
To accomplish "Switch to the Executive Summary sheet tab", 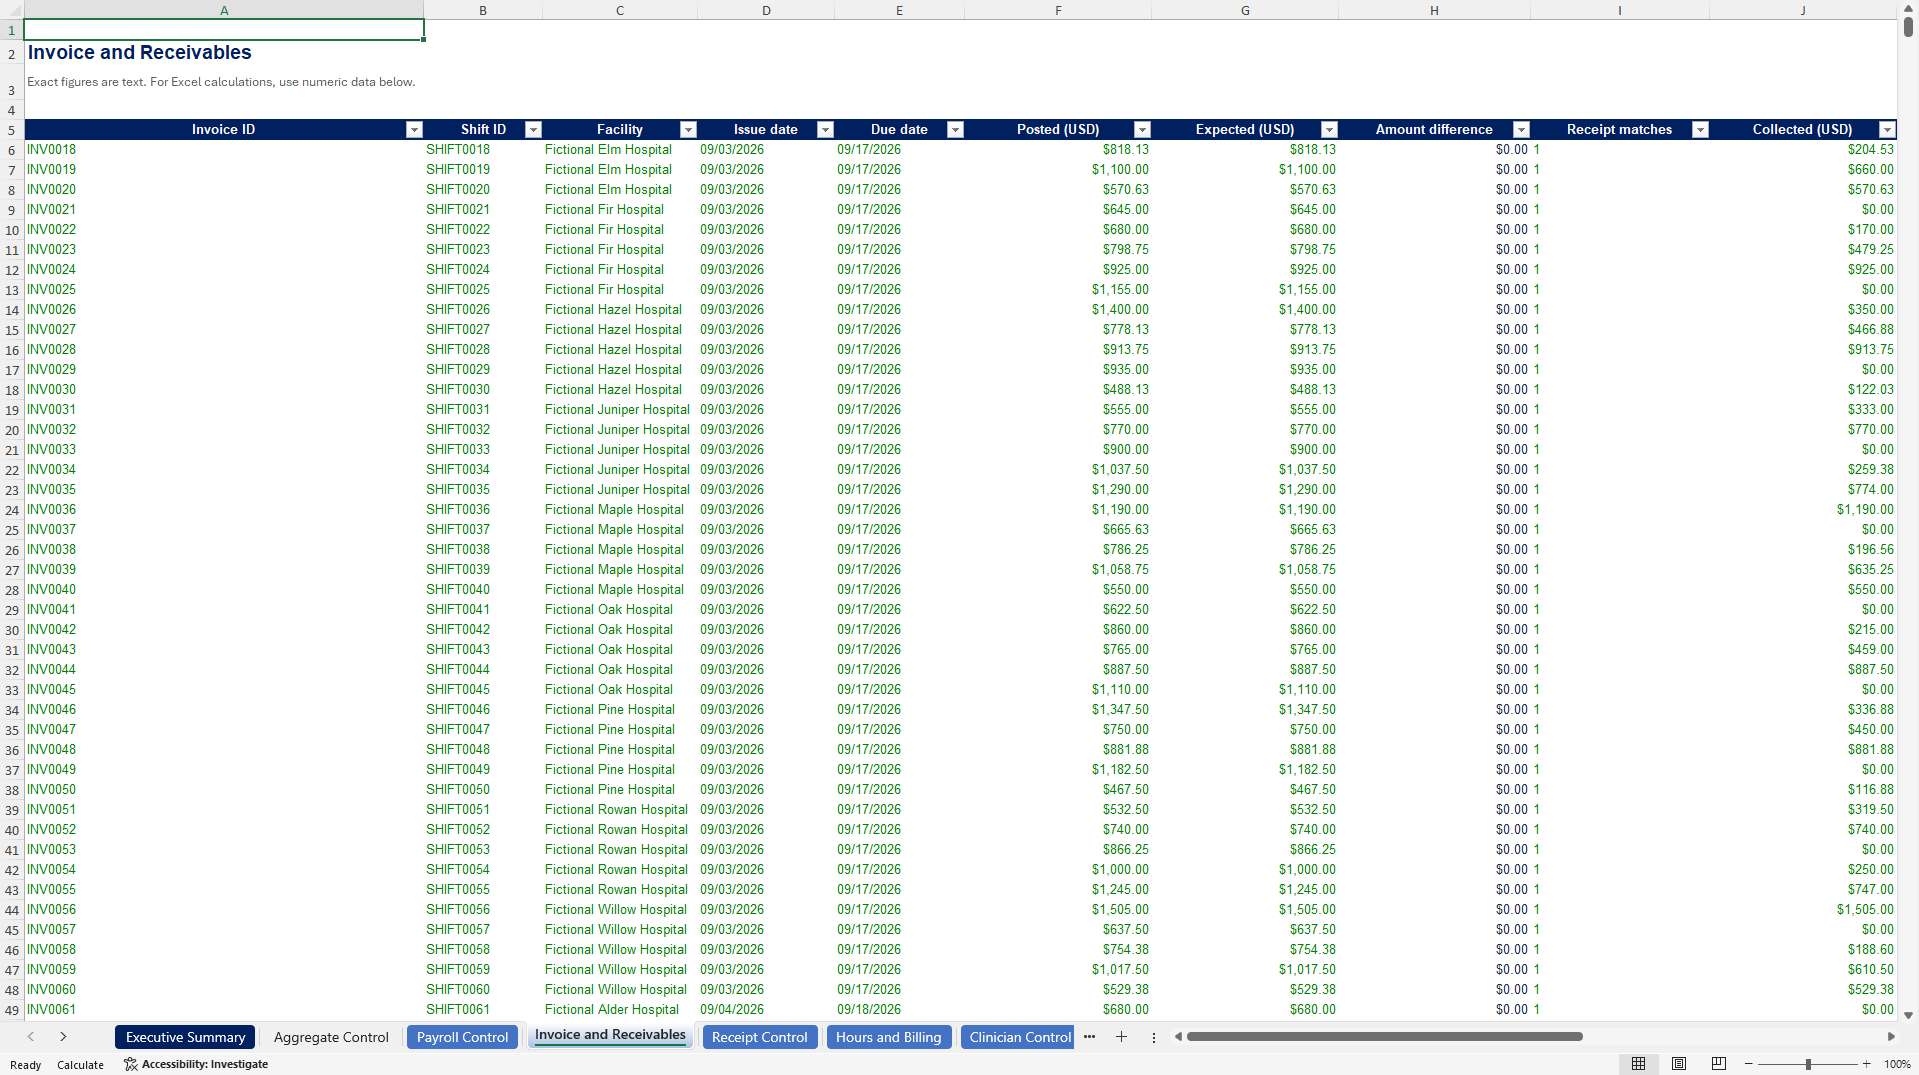I will point(185,1037).
